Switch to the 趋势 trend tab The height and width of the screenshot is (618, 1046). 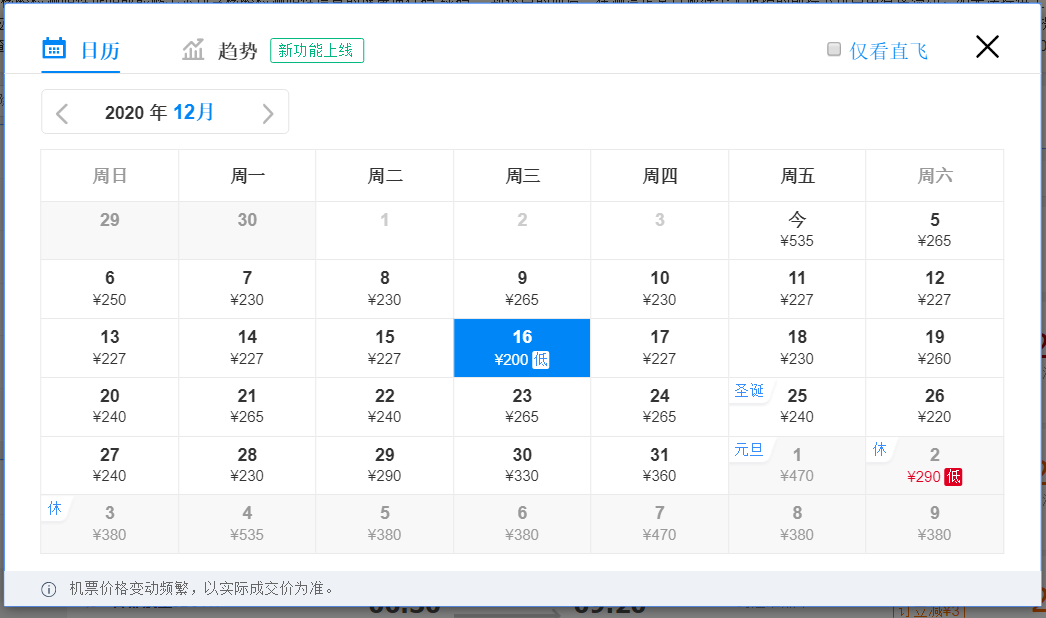click(219, 51)
